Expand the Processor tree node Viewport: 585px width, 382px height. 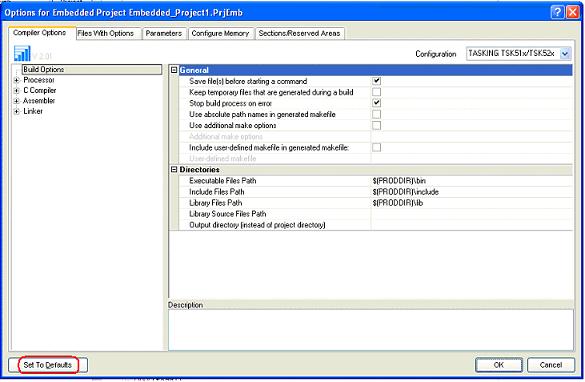coord(16,80)
